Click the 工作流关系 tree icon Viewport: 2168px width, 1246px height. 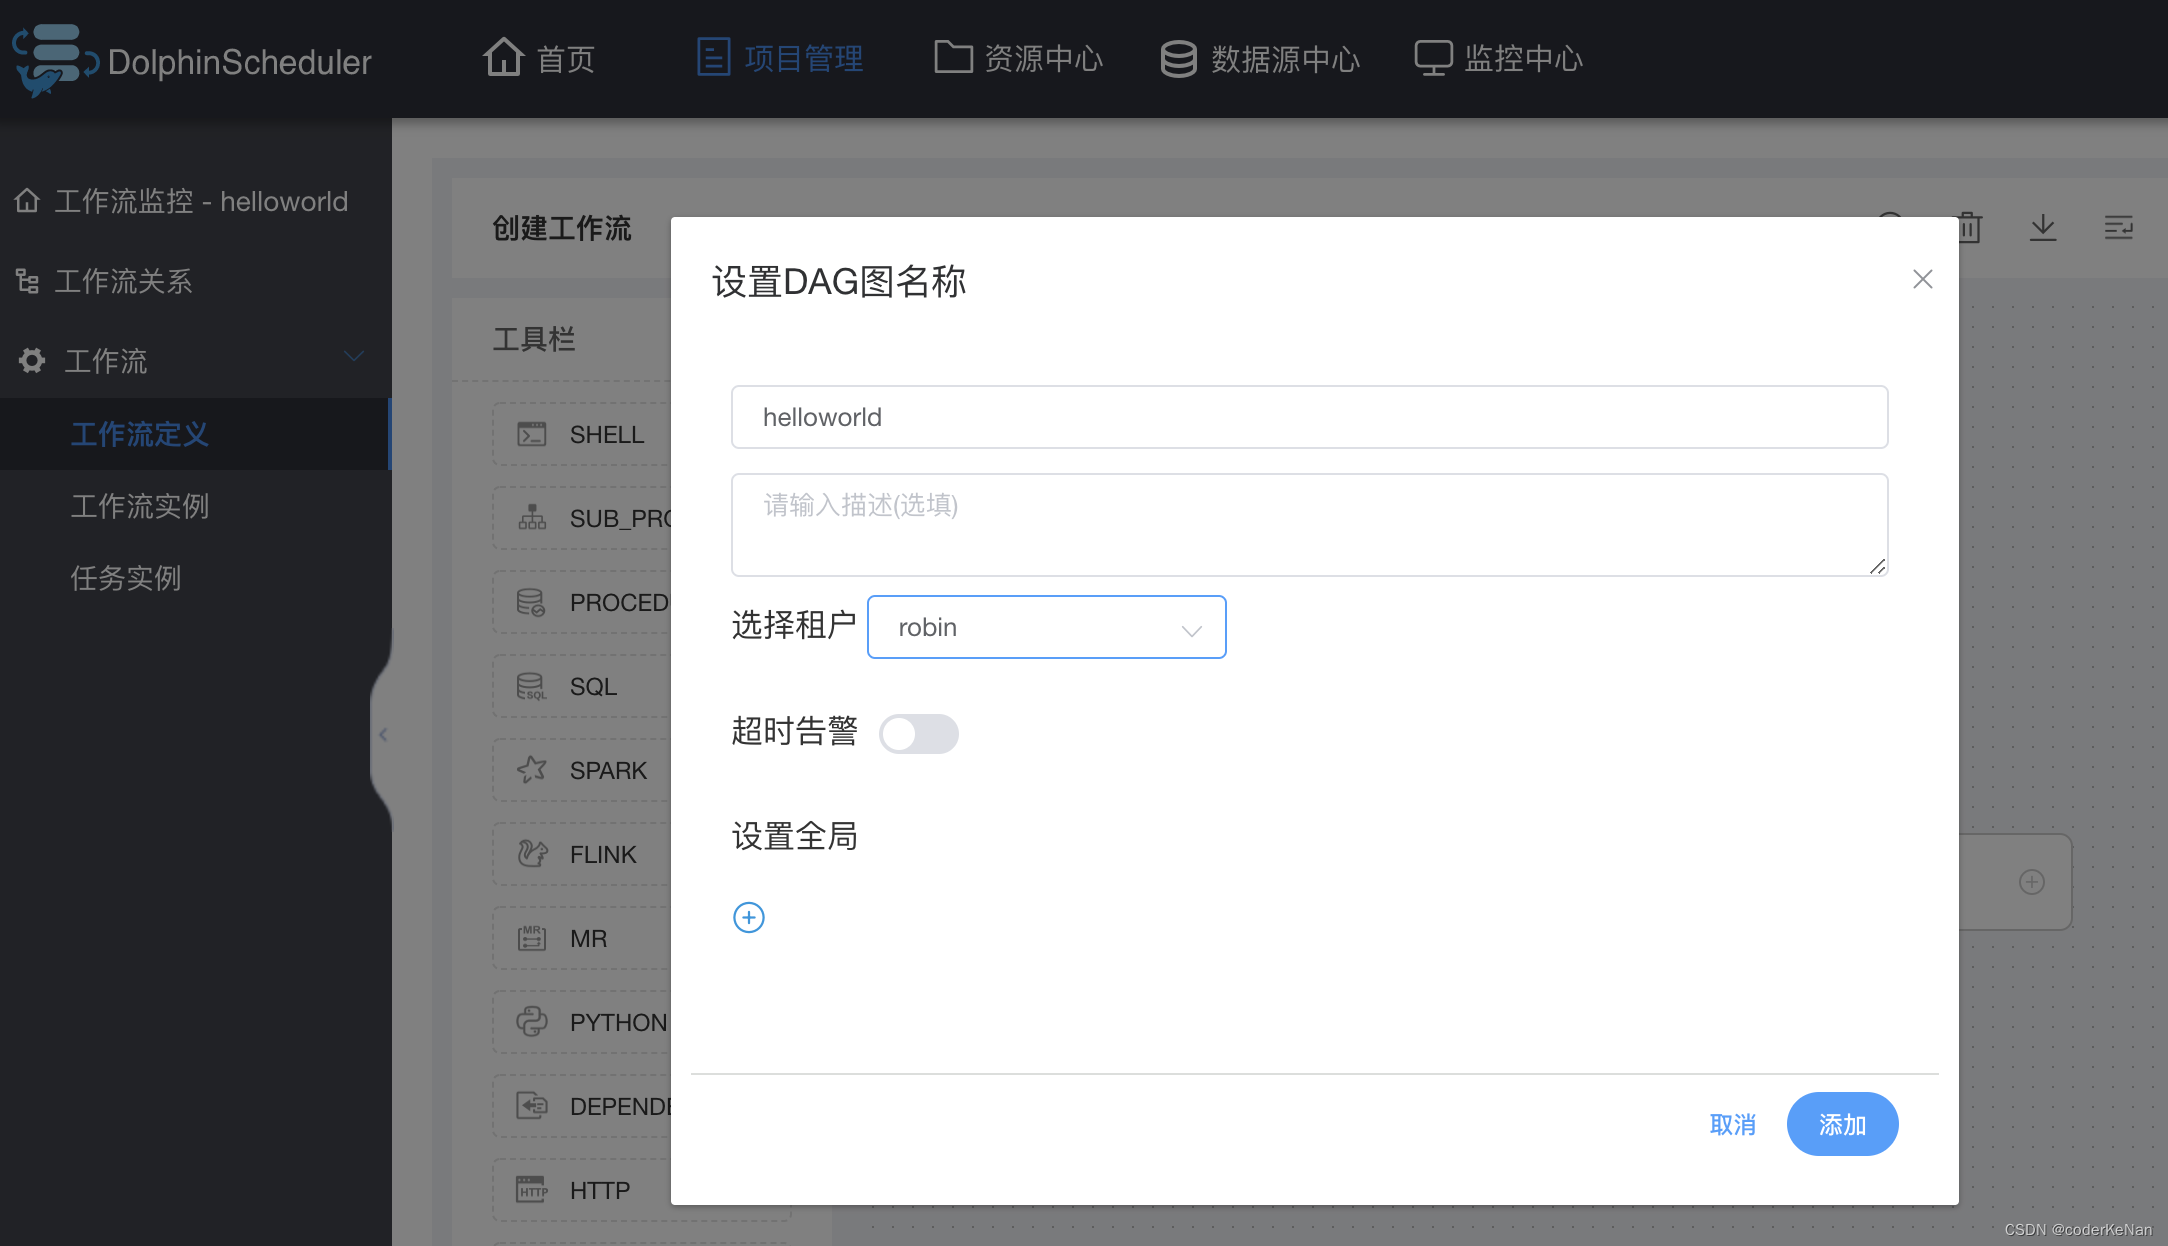pos(28,281)
